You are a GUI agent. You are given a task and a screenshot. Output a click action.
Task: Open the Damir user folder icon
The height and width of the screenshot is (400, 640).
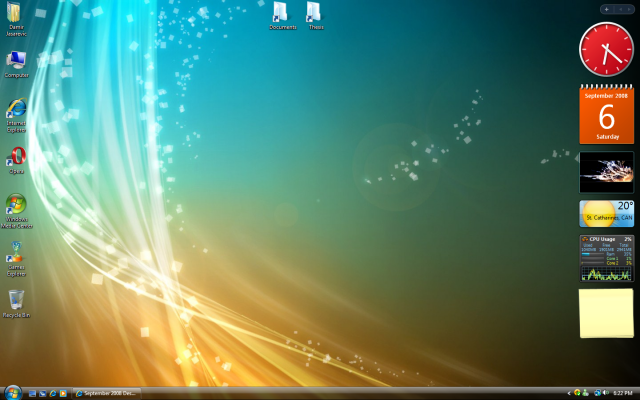(x=15, y=19)
